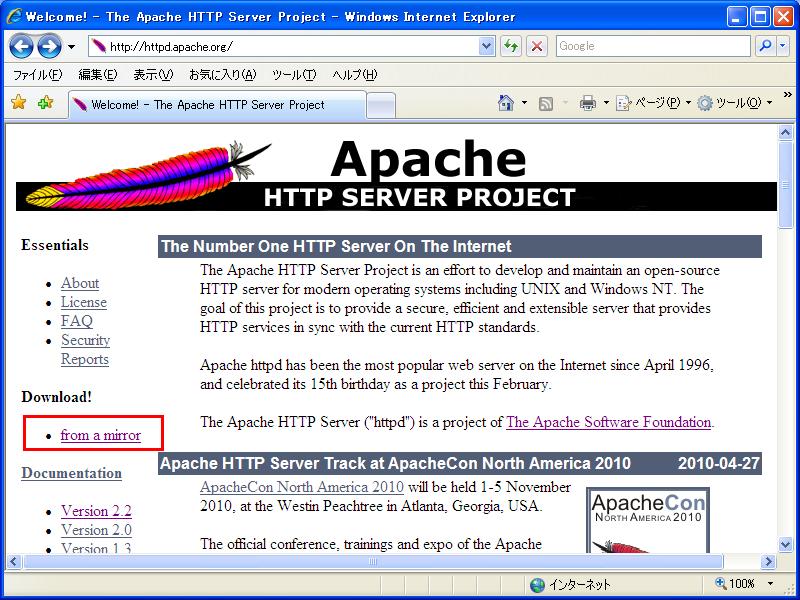Open the License link
The image size is (800, 600).
pyautogui.click(x=84, y=302)
